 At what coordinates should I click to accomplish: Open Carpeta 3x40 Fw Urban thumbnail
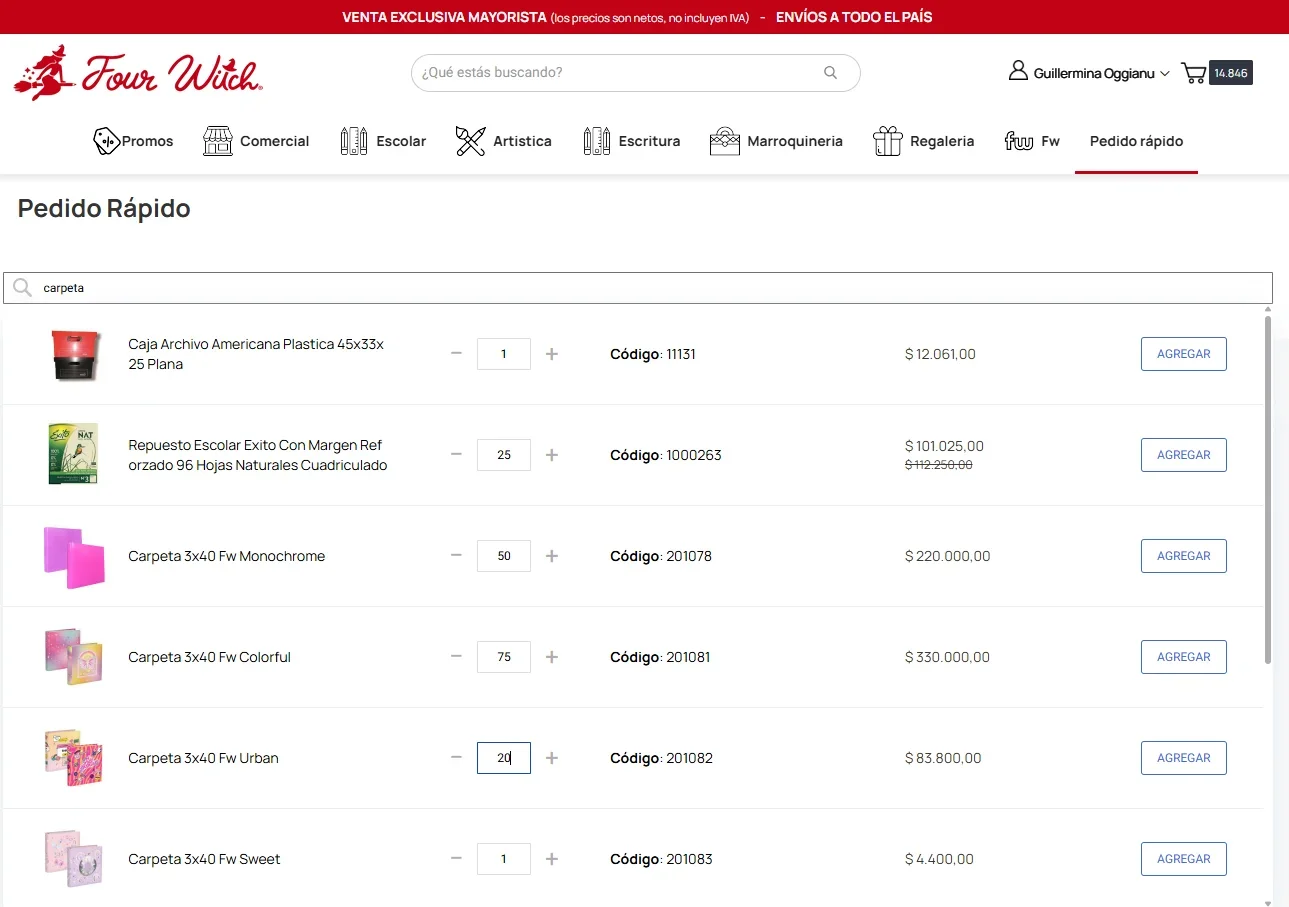pyautogui.click(x=74, y=758)
